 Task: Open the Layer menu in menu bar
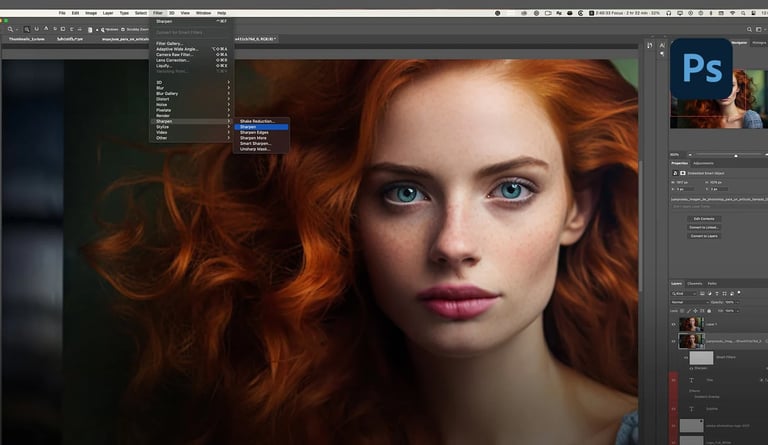(x=108, y=13)
